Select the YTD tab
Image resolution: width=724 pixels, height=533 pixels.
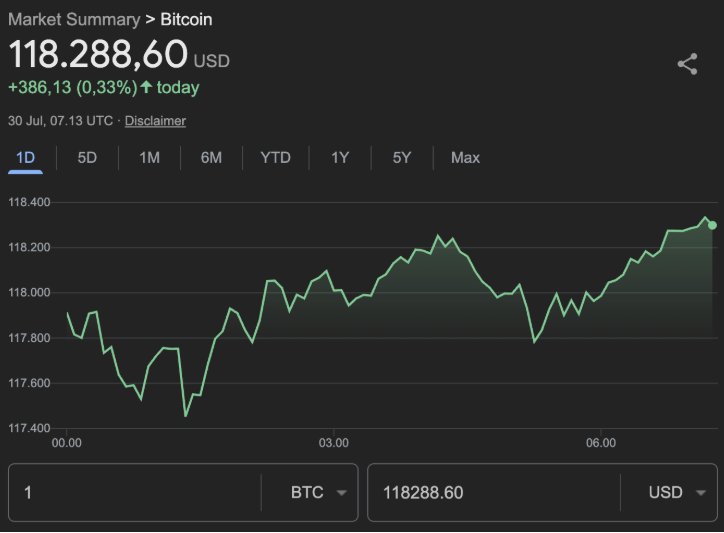[x=275, y=158]
